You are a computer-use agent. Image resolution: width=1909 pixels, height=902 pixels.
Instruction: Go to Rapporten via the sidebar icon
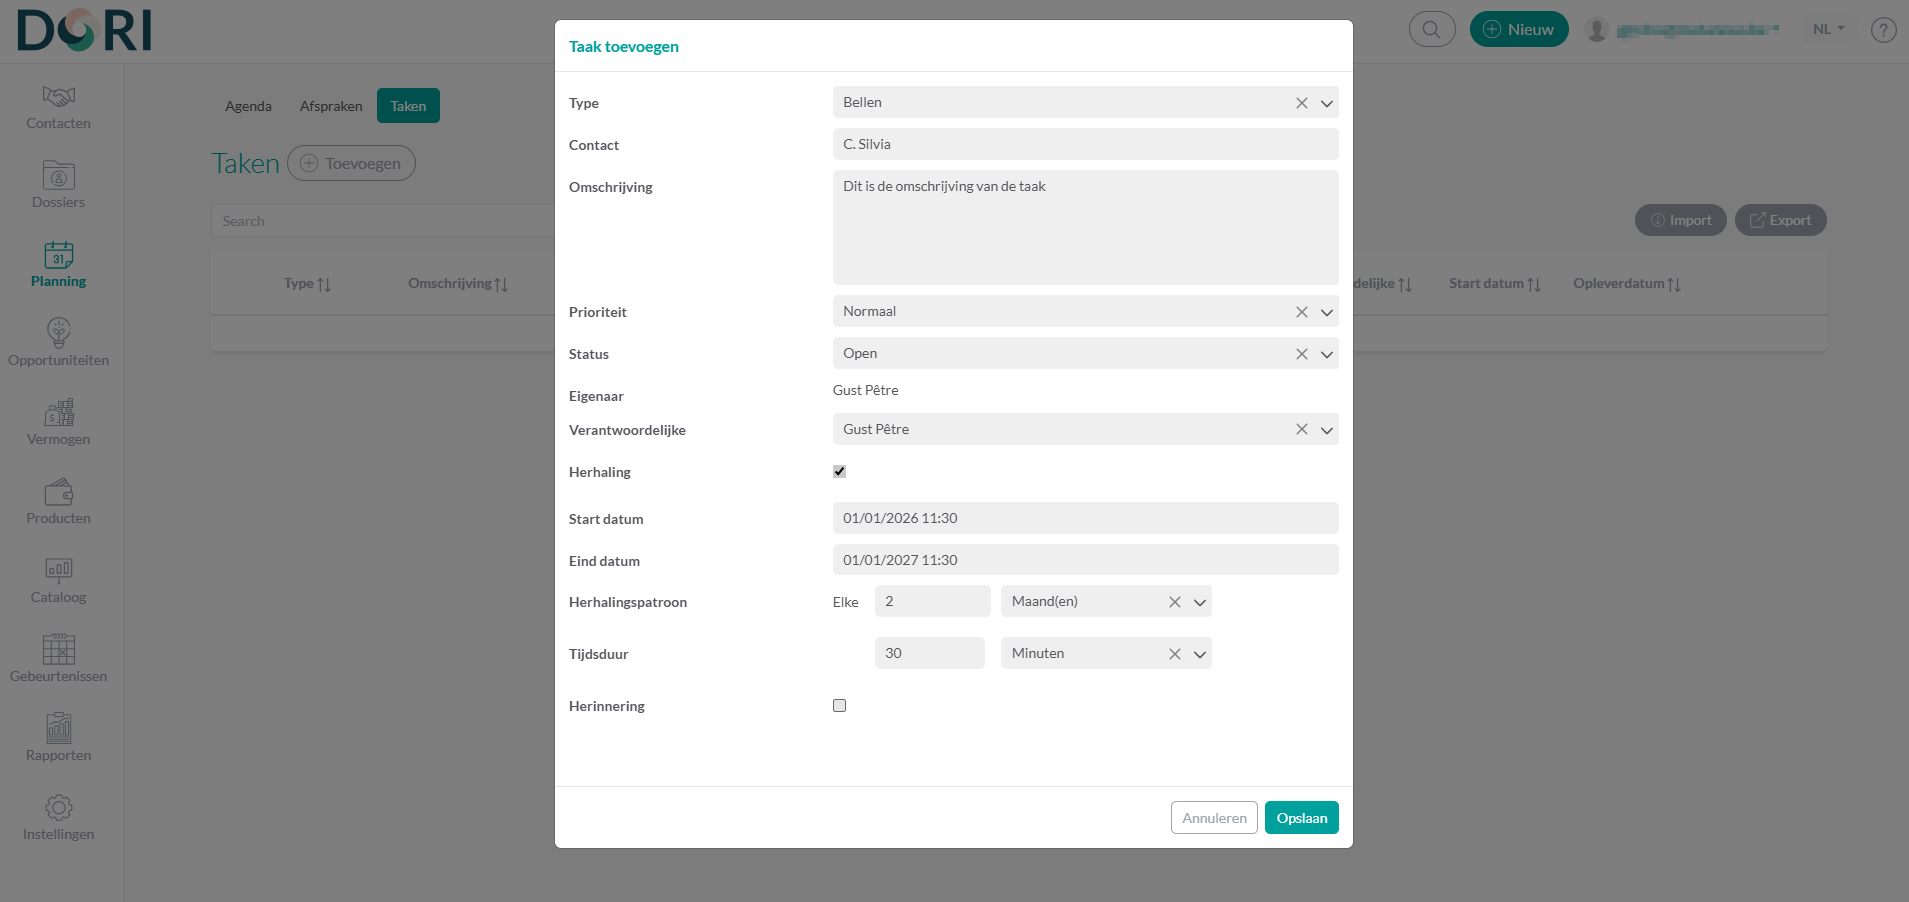pyautogui.click(x=58, y=728)
